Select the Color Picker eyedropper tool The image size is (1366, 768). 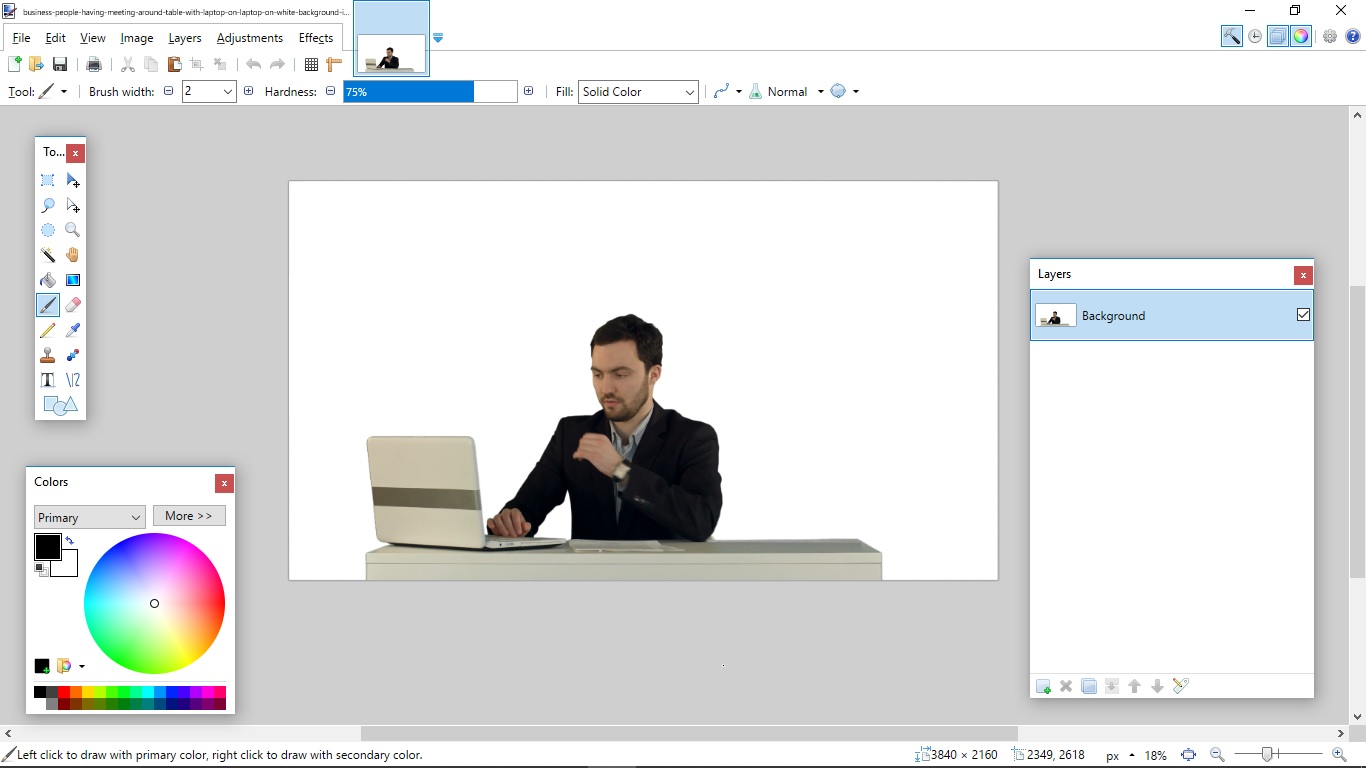[73, 330]
